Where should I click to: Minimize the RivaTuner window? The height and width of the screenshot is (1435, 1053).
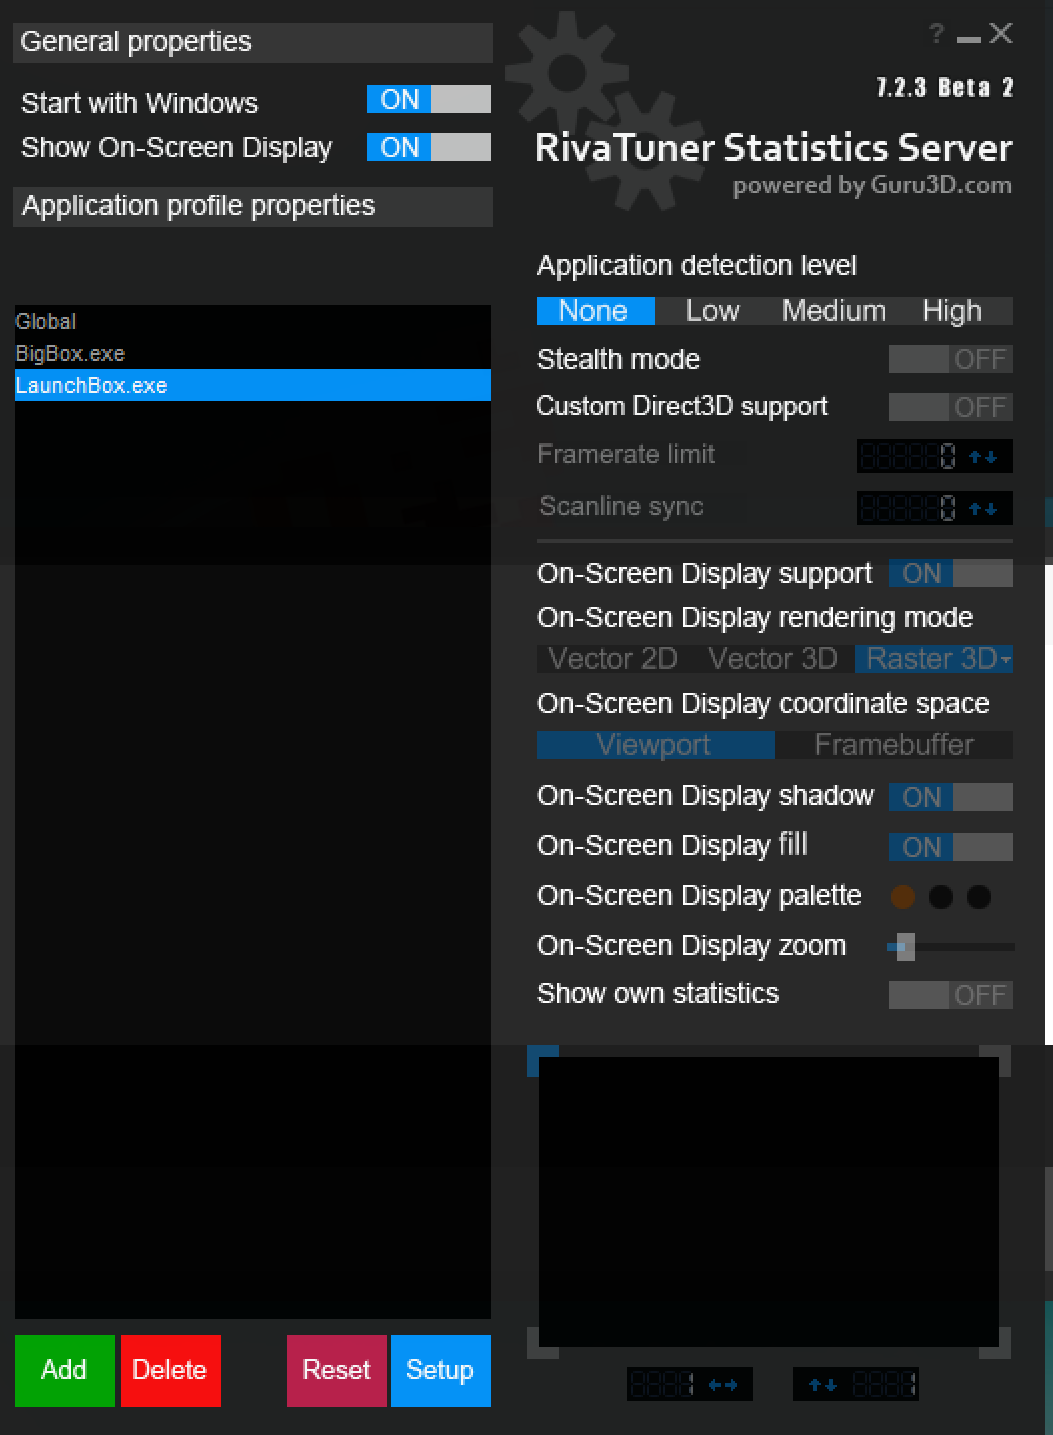click(x=968, y=39)
